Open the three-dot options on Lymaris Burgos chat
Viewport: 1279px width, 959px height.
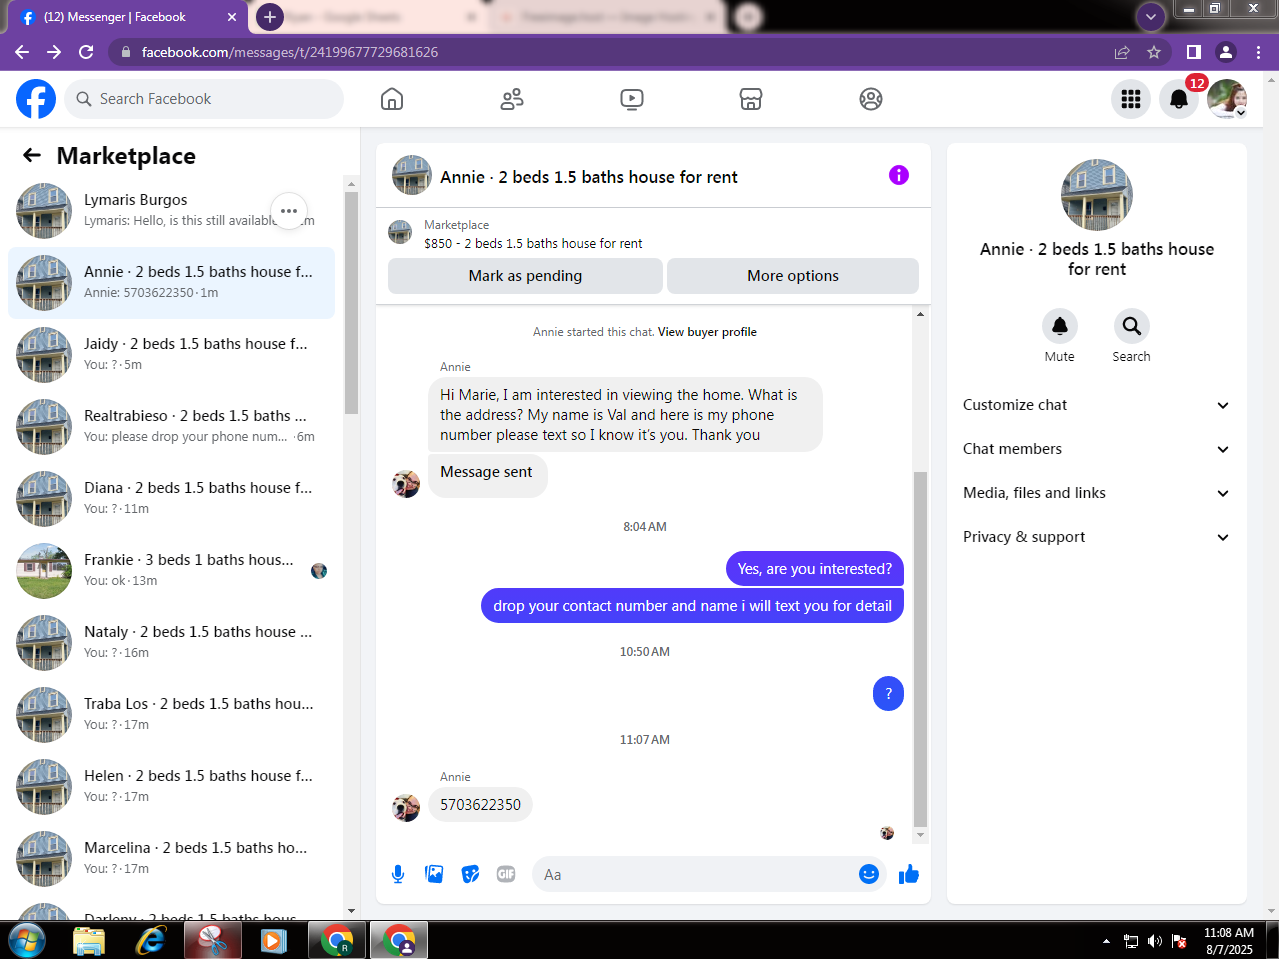click(289, 211)
